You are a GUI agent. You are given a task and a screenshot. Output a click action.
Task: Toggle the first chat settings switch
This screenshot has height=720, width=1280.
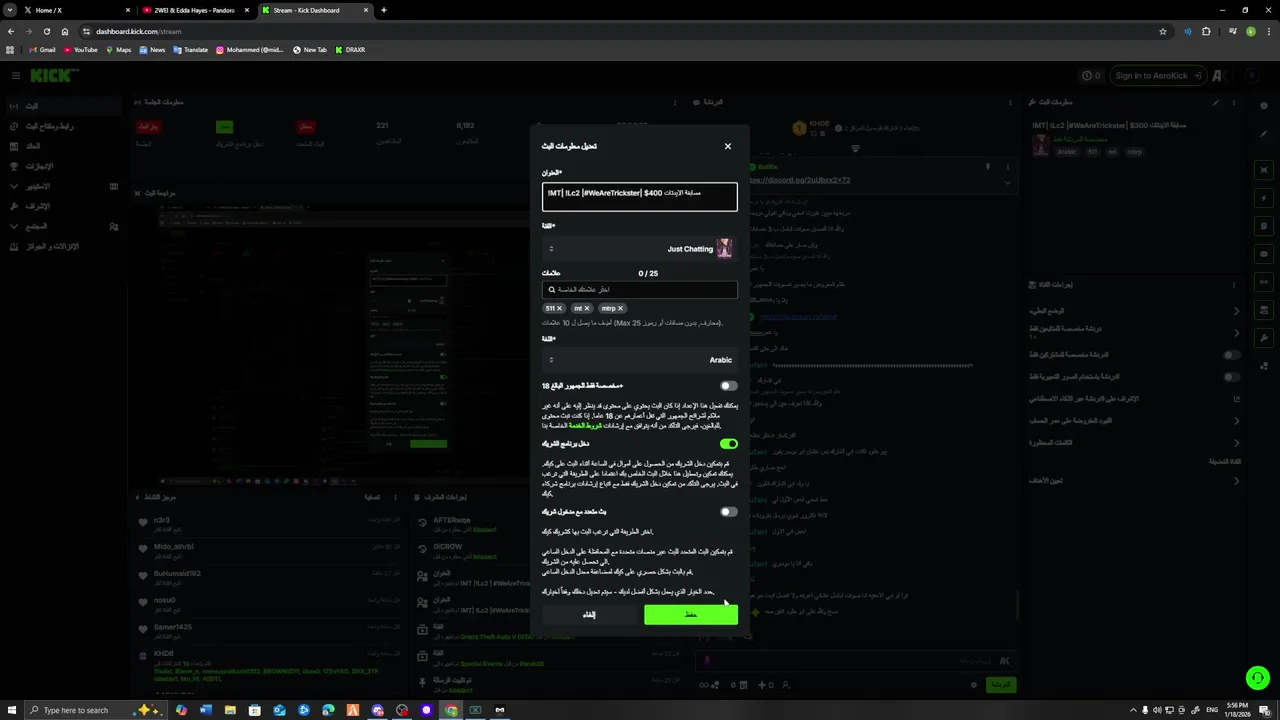[x=1232, y=355]
